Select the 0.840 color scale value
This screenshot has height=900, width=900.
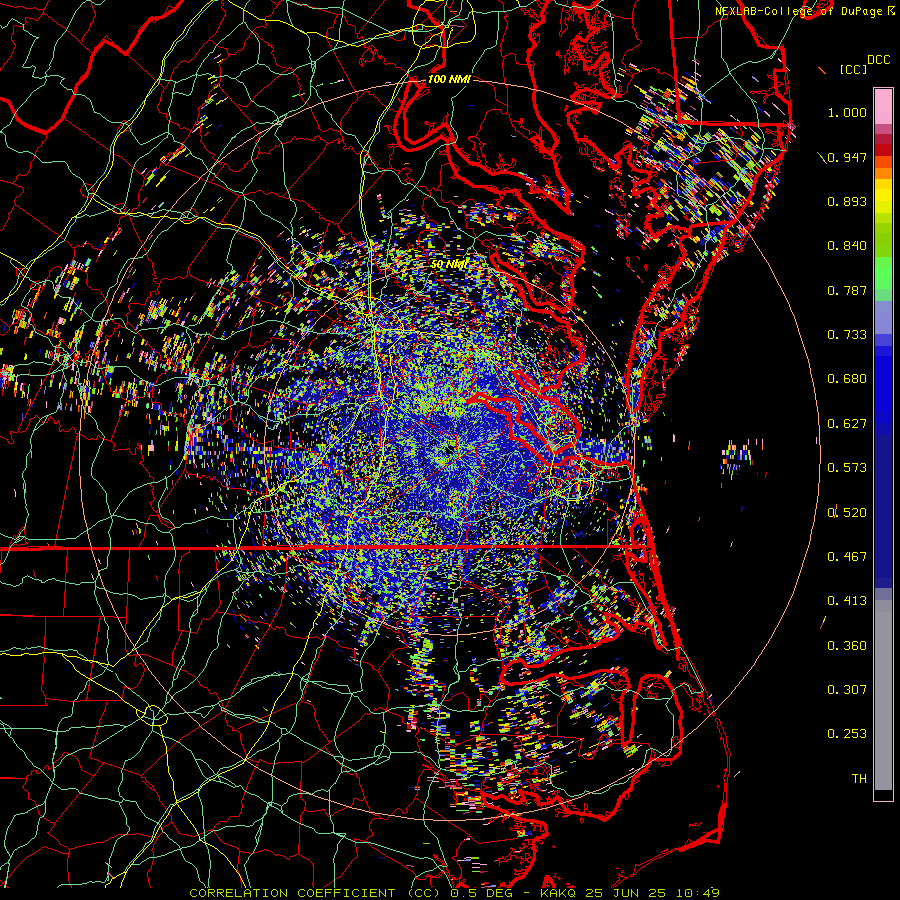(x=847, y=246)
